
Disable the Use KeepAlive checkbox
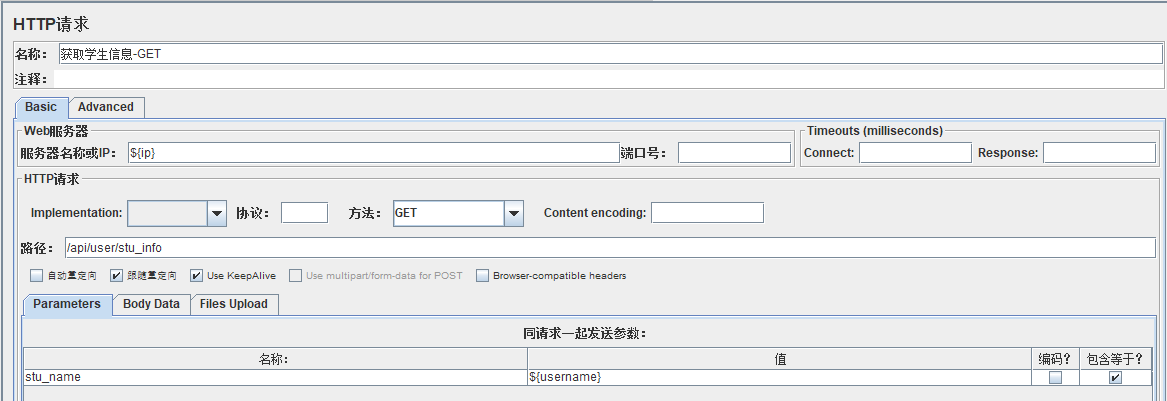click(x=197, y=275)
